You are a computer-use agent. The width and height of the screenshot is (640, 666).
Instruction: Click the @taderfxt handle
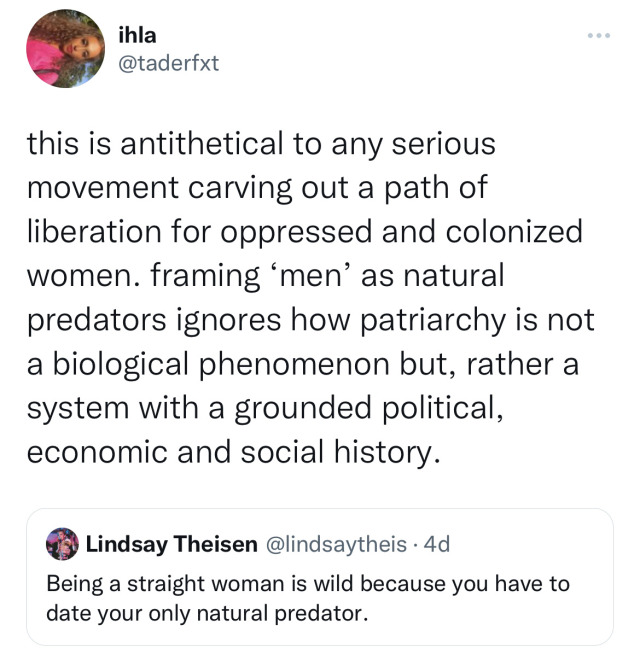click(168, 63)
